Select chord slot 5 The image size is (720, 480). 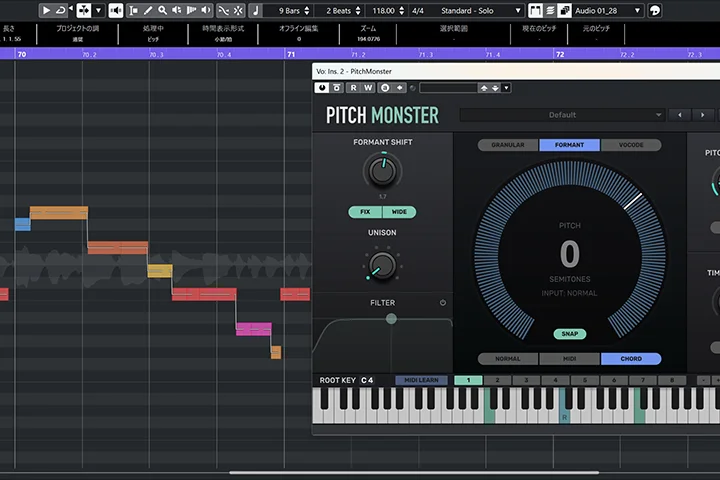585,380
